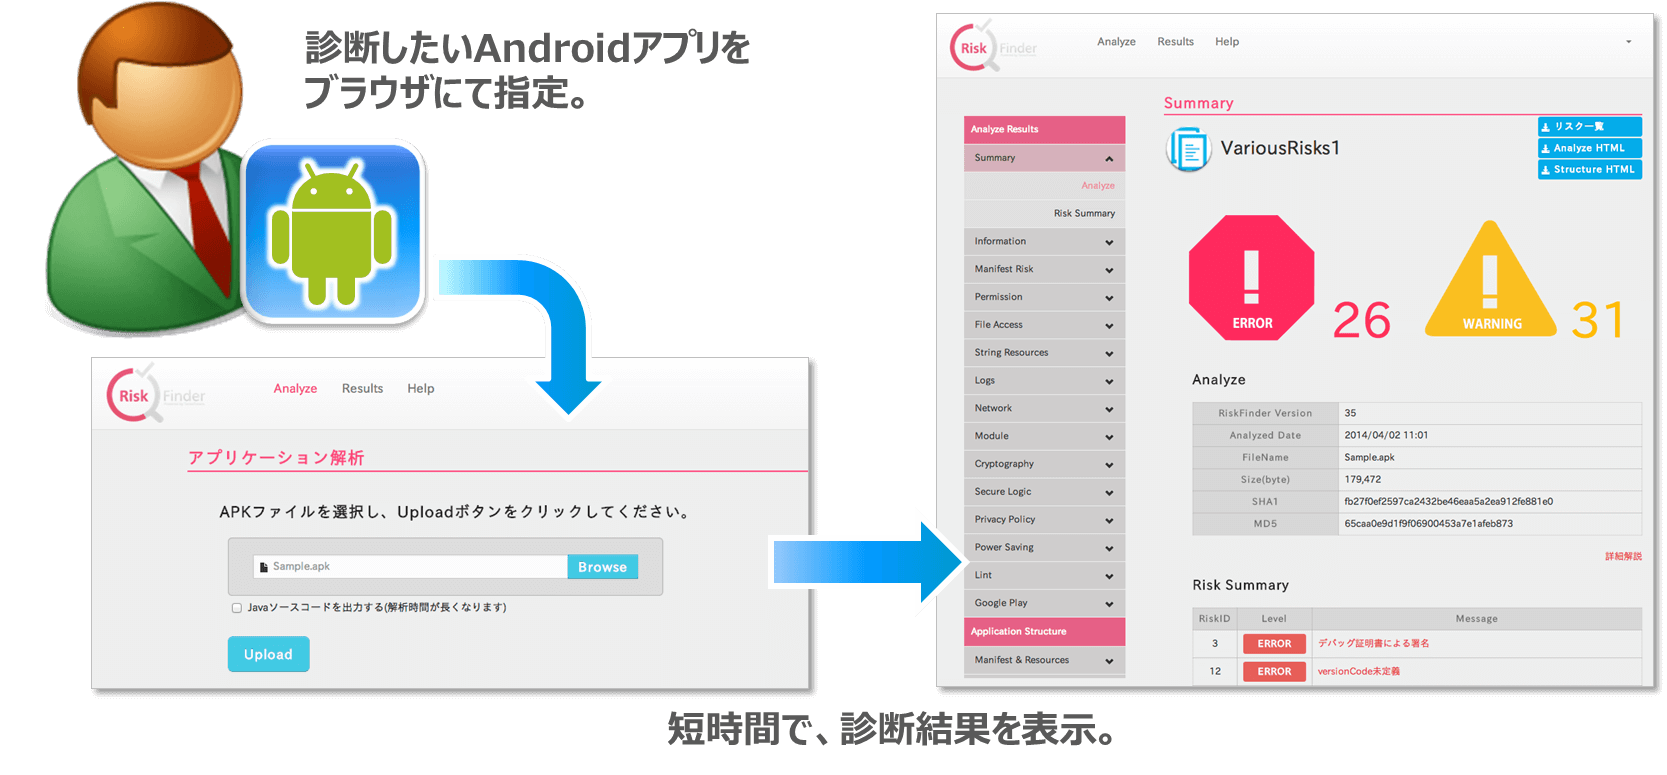1667x775 pixels.
Task: Click the Size value 179,472
Action: [1362, 480]
